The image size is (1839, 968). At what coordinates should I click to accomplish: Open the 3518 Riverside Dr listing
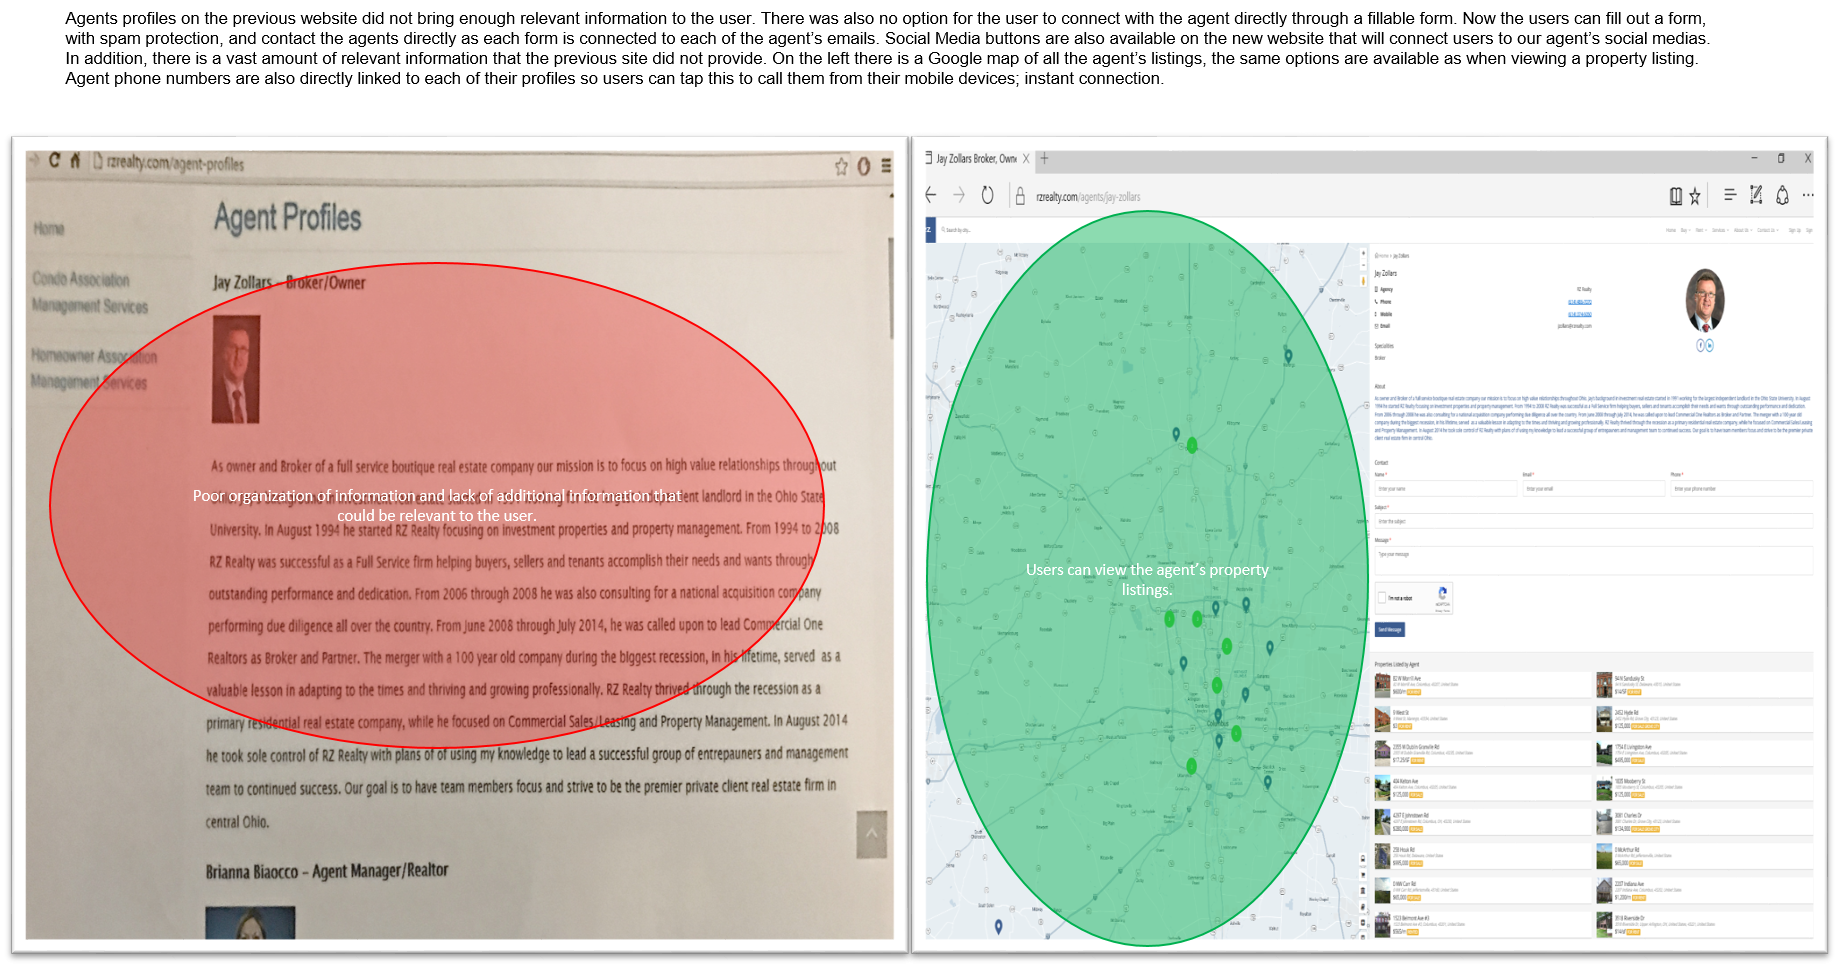[1704, 924]
